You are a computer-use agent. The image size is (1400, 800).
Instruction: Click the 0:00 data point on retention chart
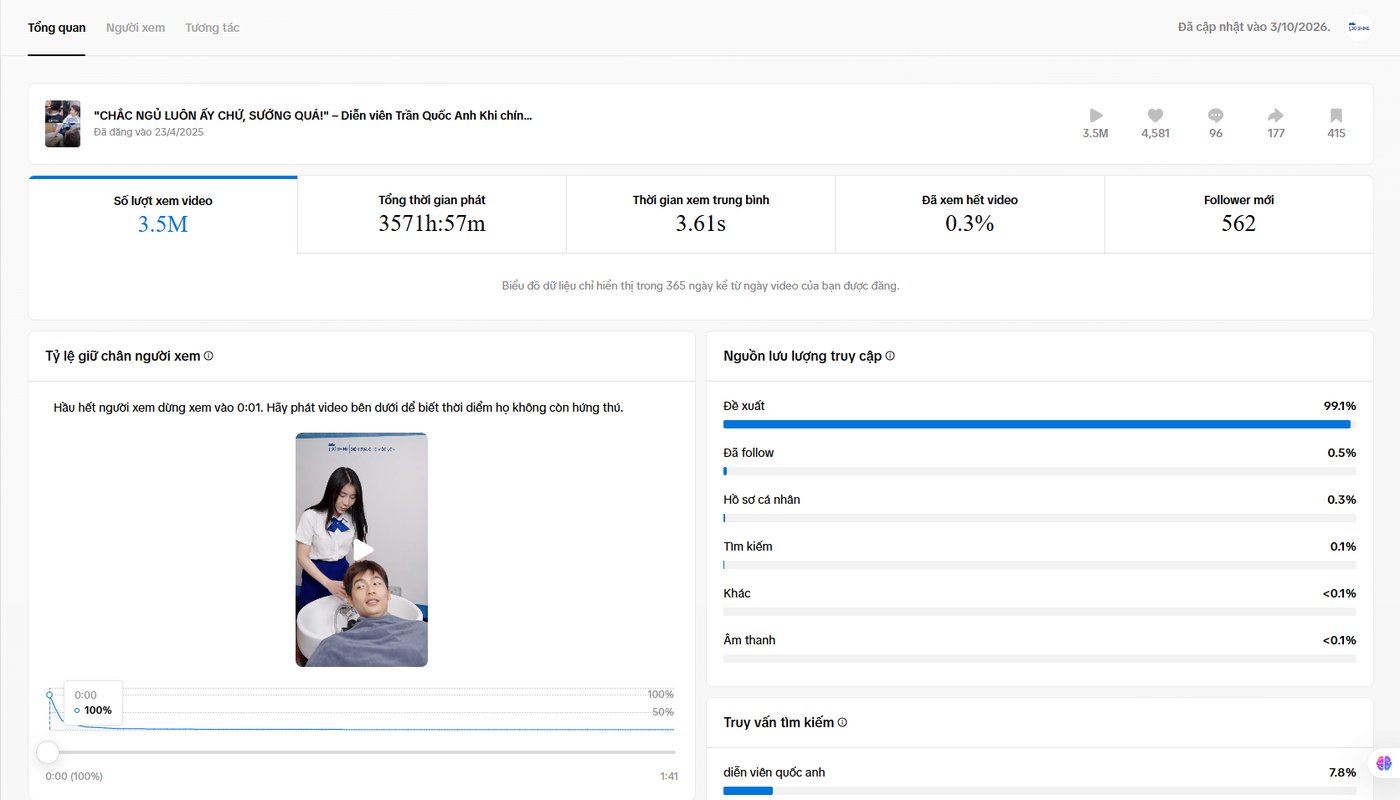click(x=49, y=694)
